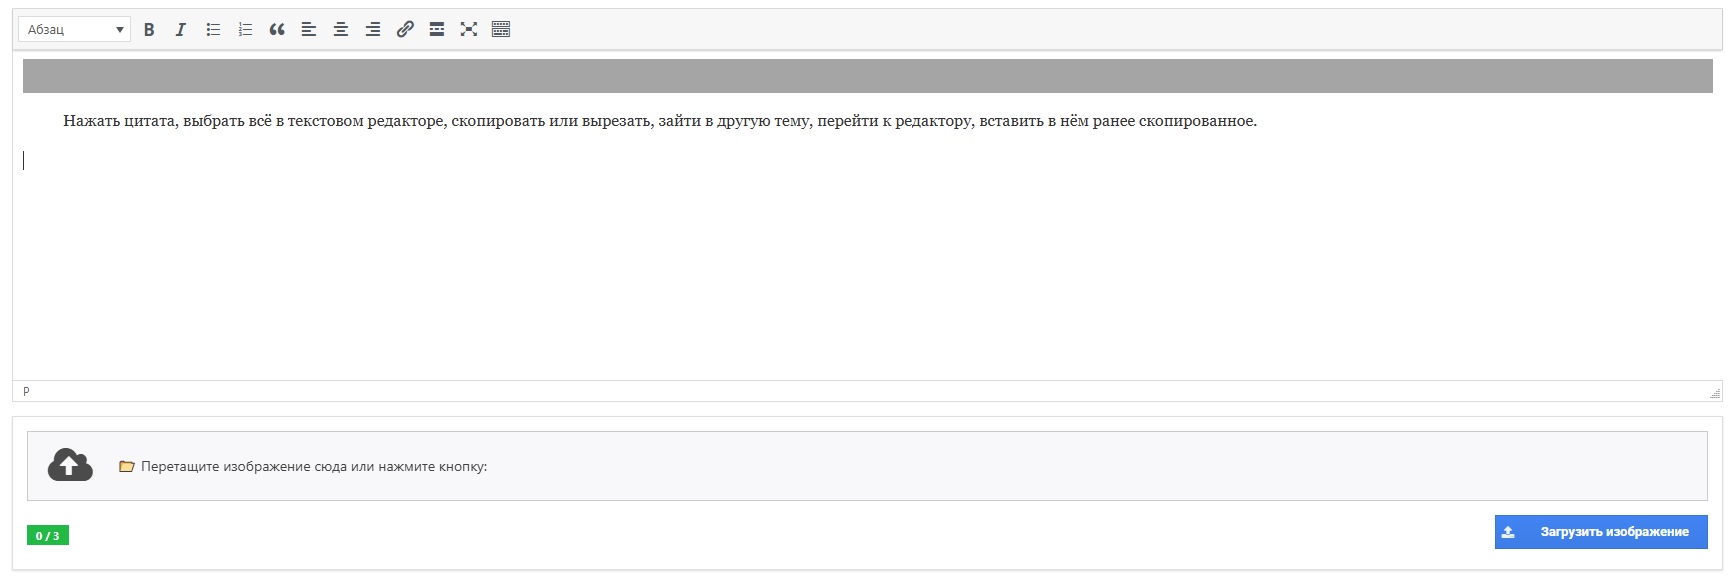Insert a numbered list
Image resolution: width=1728 pixels, height=579 pixels.
(x=245, y=30)
